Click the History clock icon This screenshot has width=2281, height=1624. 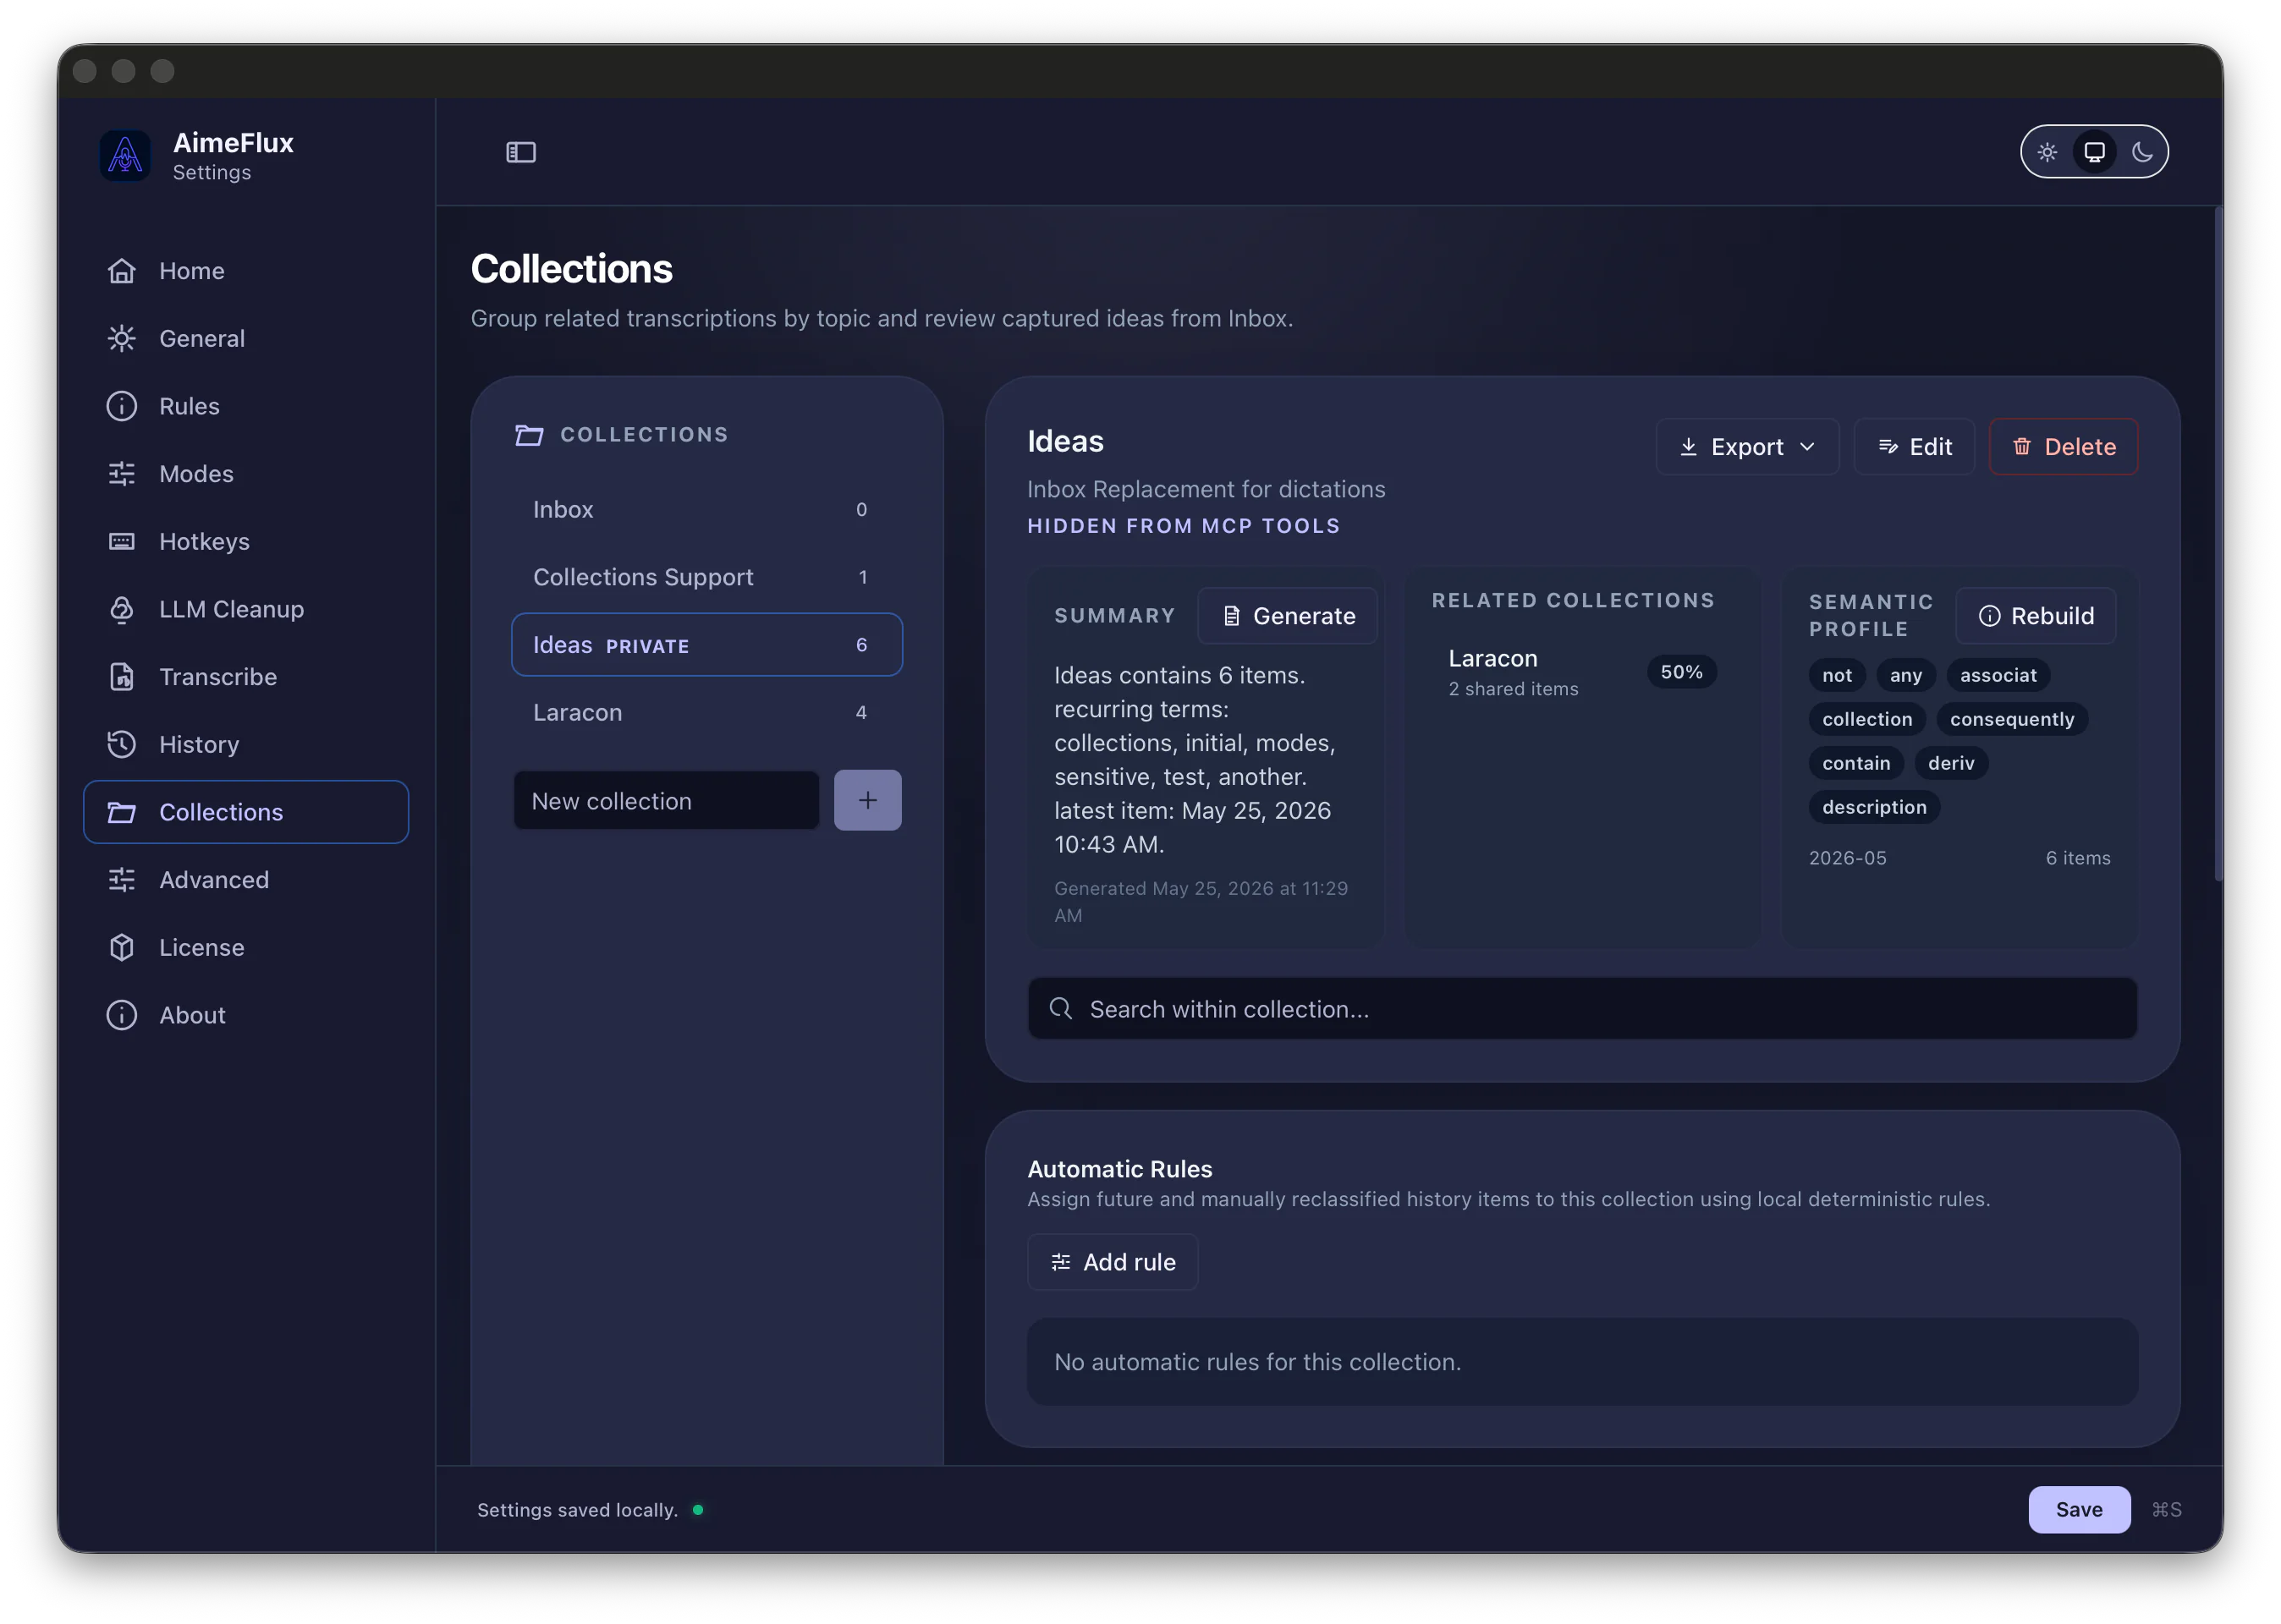pyautogui.click(x=122, y=744)
